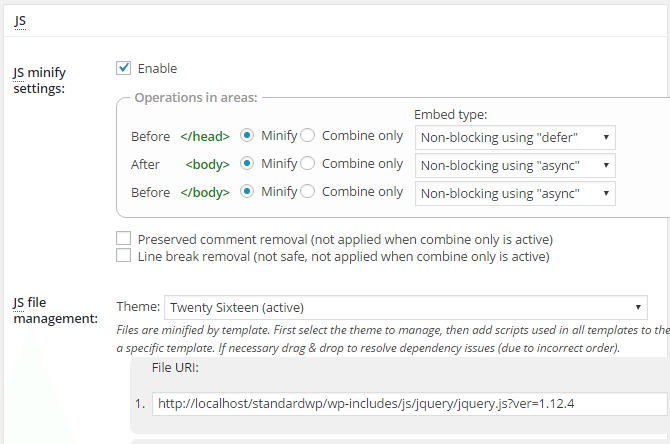Select Combine only for Before </head> area

point(308,135)
